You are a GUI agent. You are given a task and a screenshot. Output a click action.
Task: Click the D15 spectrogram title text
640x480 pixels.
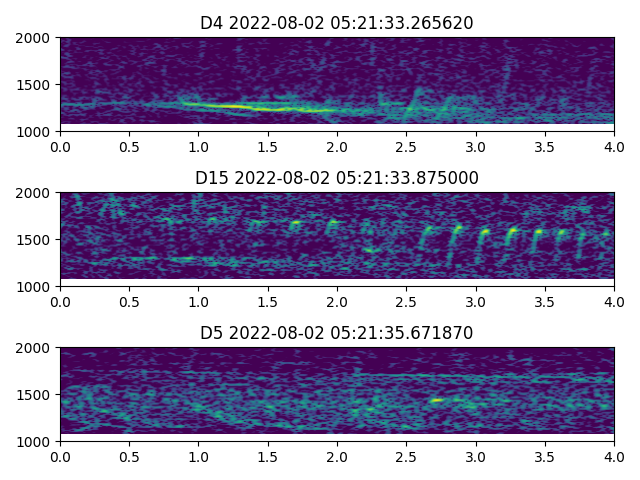click(337, 178)
